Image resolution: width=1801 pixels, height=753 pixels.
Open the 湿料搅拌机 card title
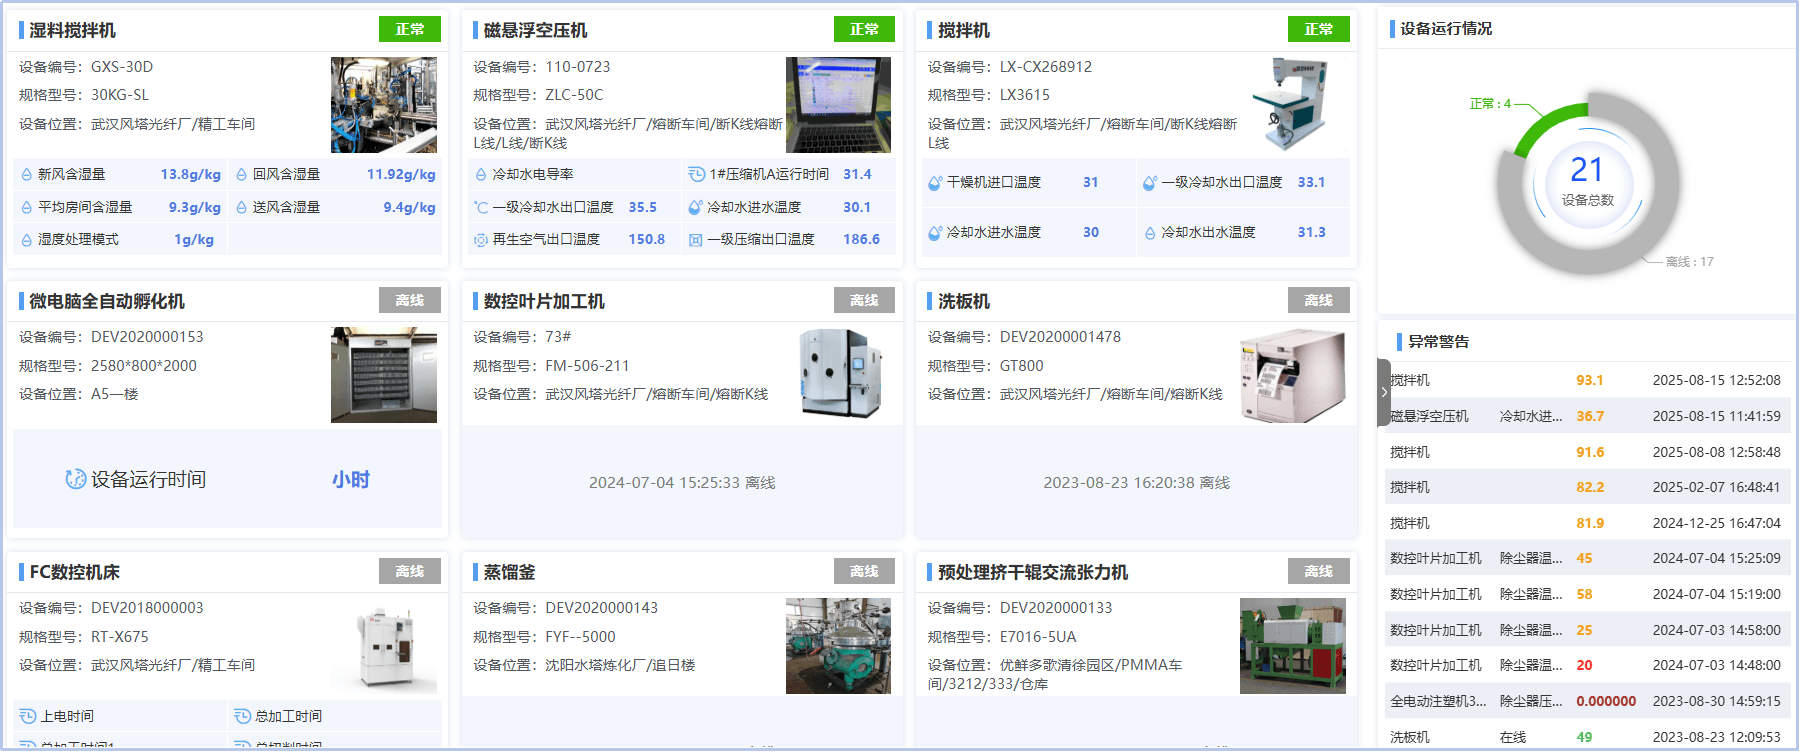(x=72, y=30)
